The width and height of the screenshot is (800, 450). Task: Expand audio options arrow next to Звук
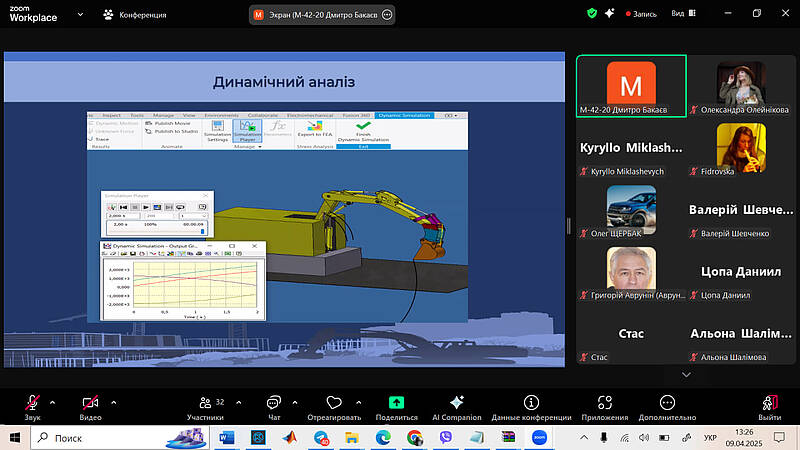point(52,400)
